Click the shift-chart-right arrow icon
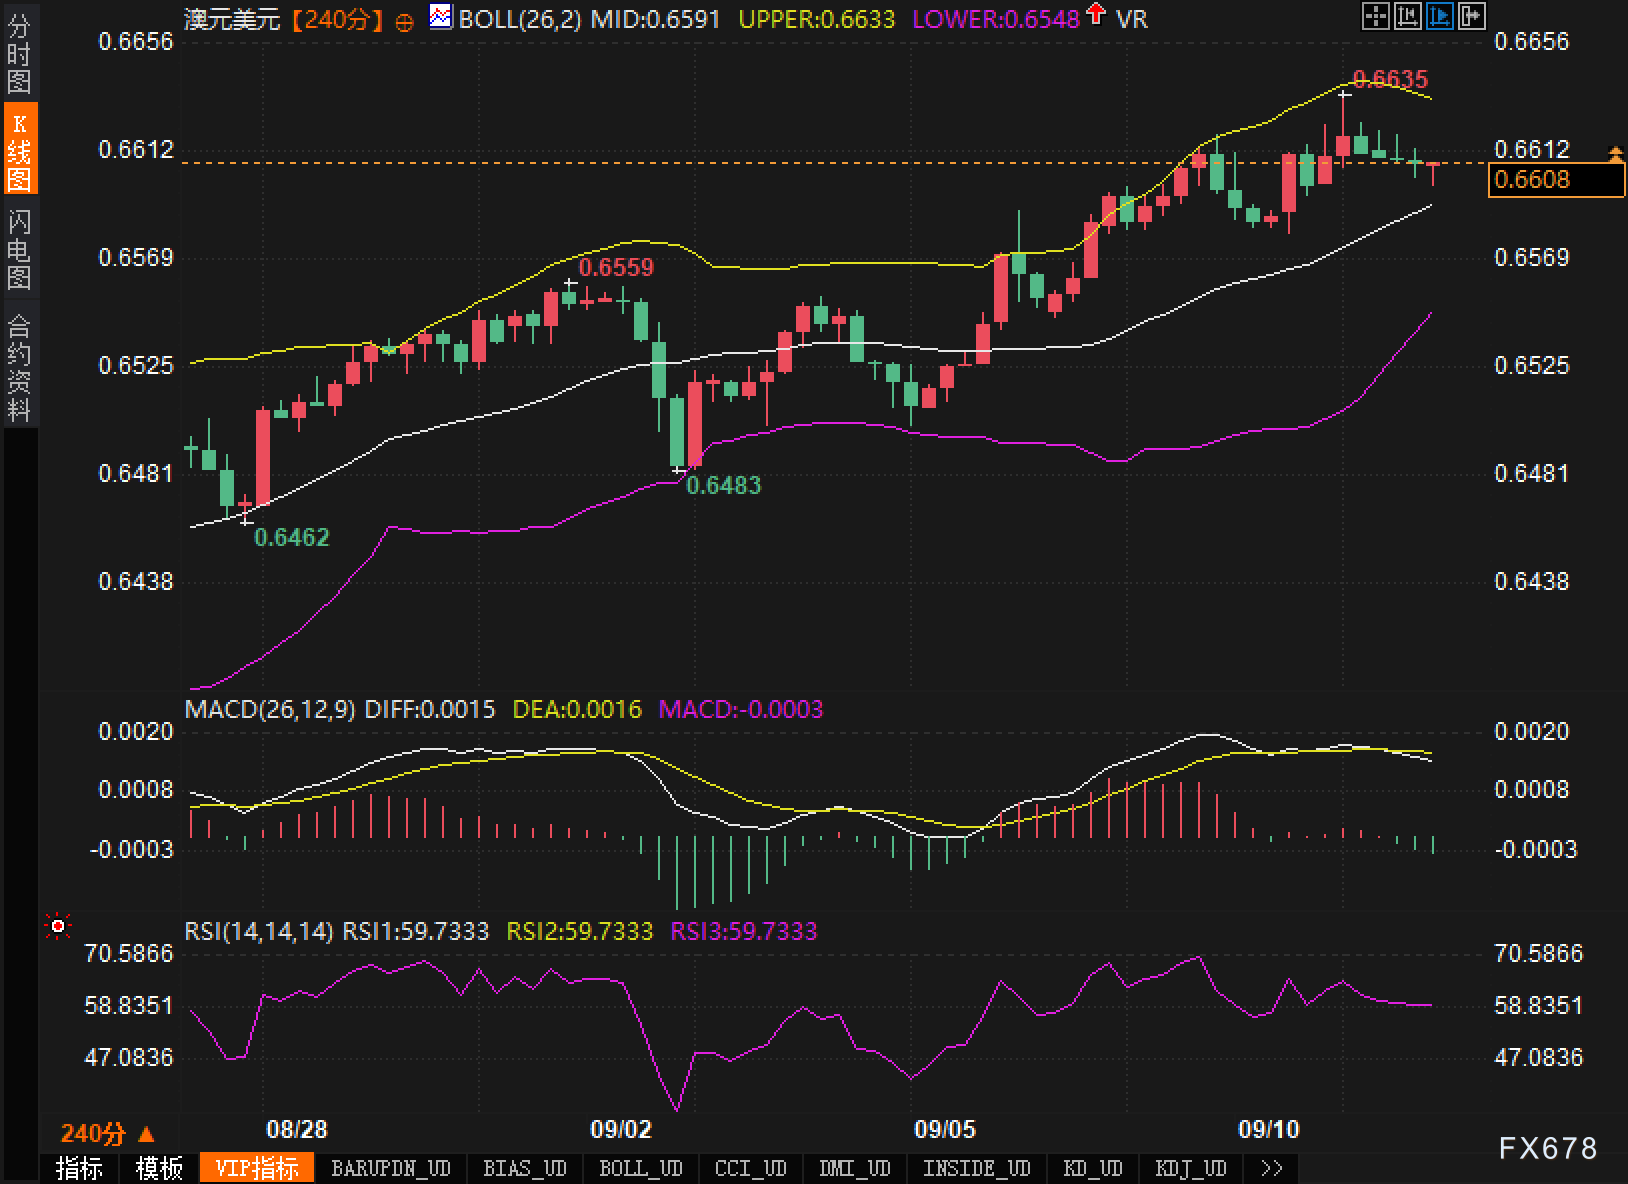 click(1472, 15)
